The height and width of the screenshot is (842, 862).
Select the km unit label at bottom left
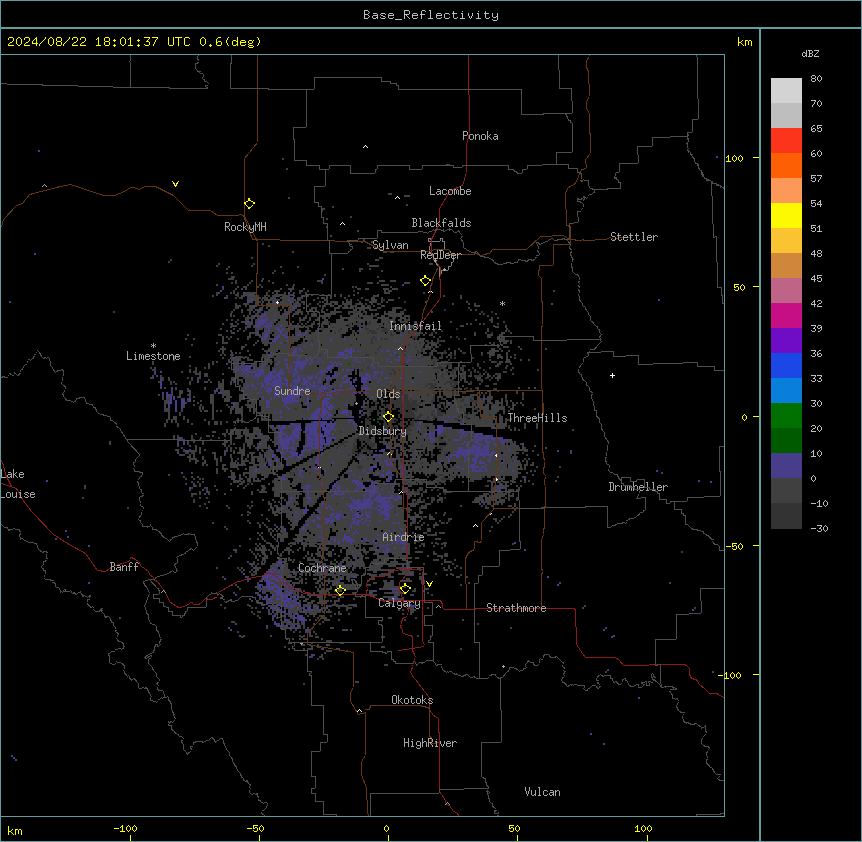point(15,831)
